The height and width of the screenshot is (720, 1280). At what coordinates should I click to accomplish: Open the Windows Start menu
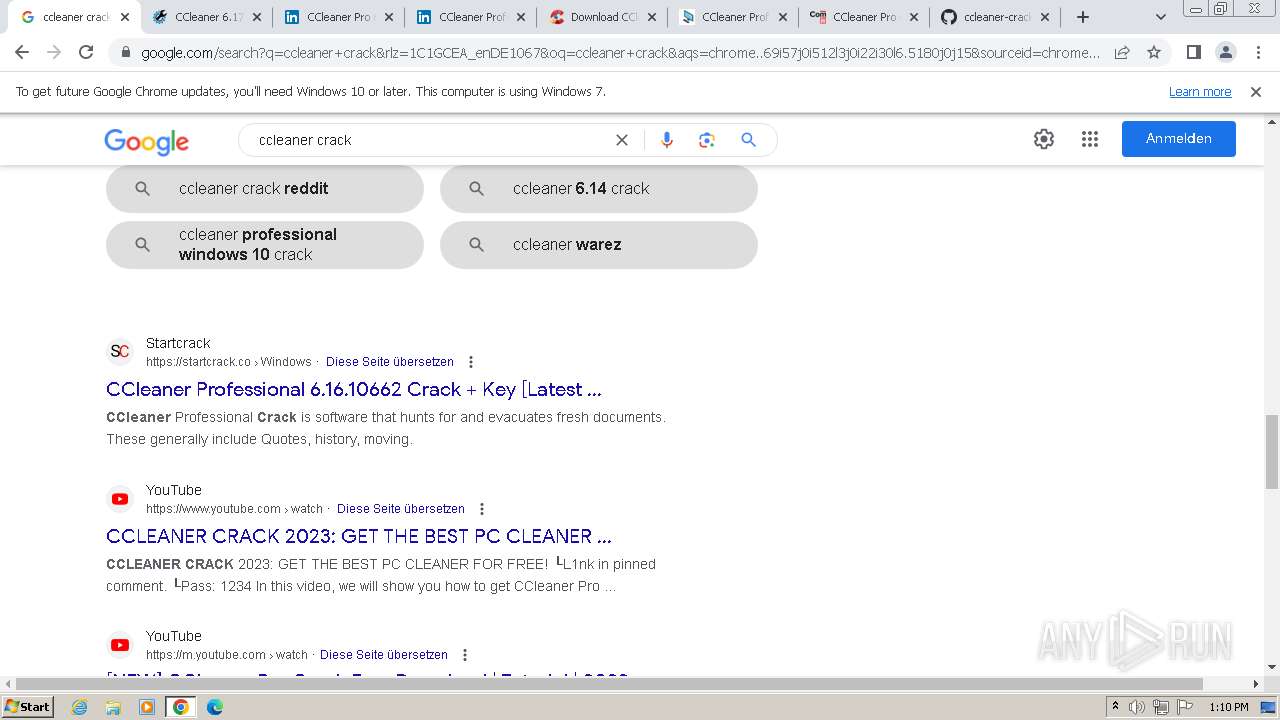point(27,707)
